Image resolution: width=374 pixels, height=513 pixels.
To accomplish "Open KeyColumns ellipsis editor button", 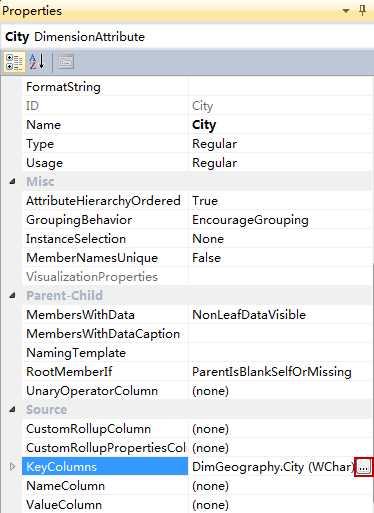I will pyautogui.click(x=363, y=467).
